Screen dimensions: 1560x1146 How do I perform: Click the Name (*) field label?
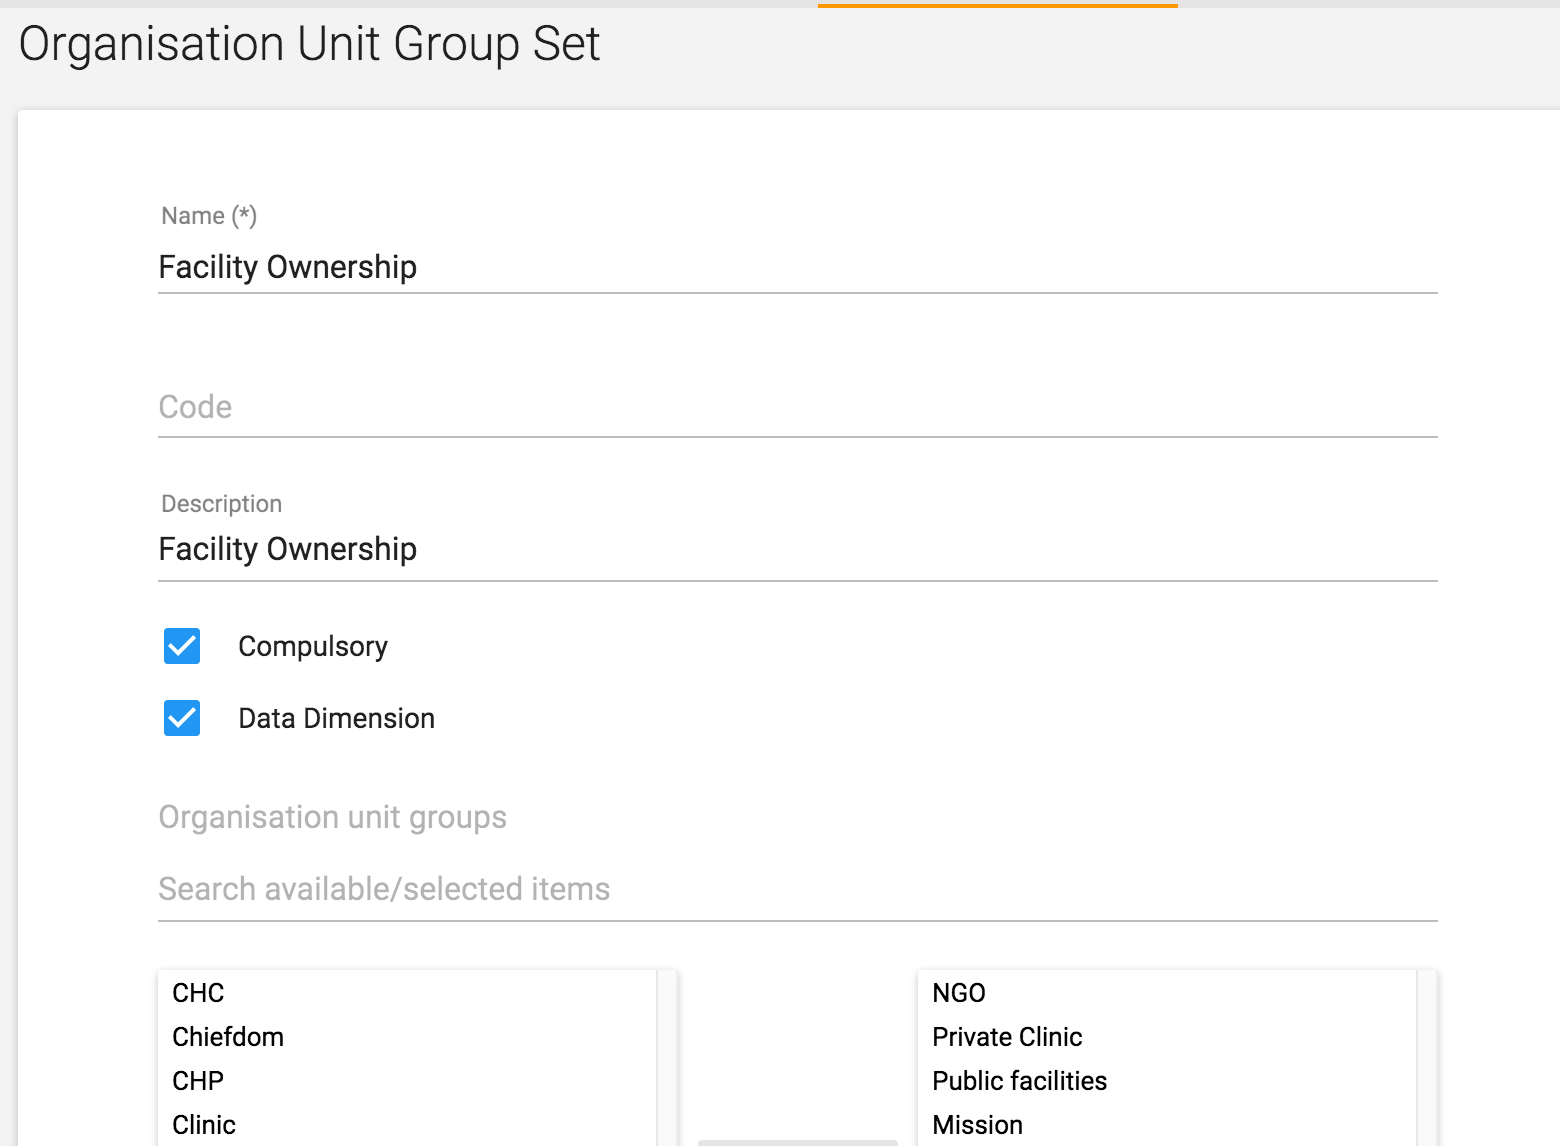pos(209,216)
